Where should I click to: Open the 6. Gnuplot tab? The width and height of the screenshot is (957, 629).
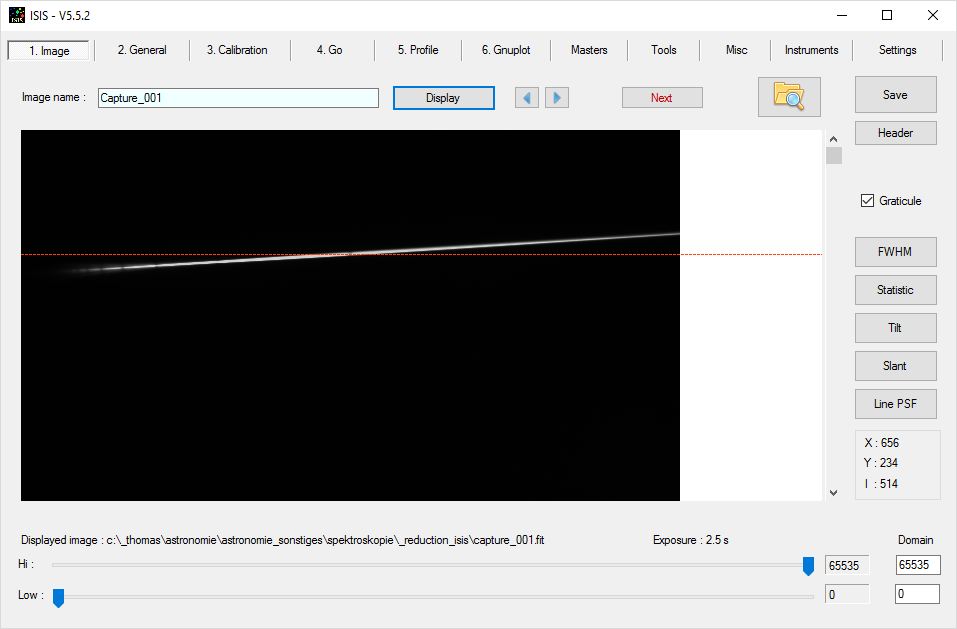pyautogui.click(x=506, y=50)
